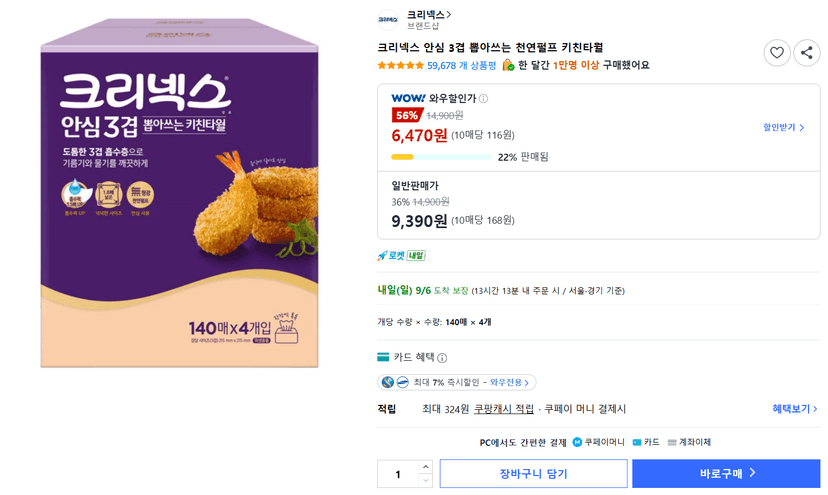Click the Rocket delivery badge
This screenshot has width=828, height=495.
[x=401, y=256]
